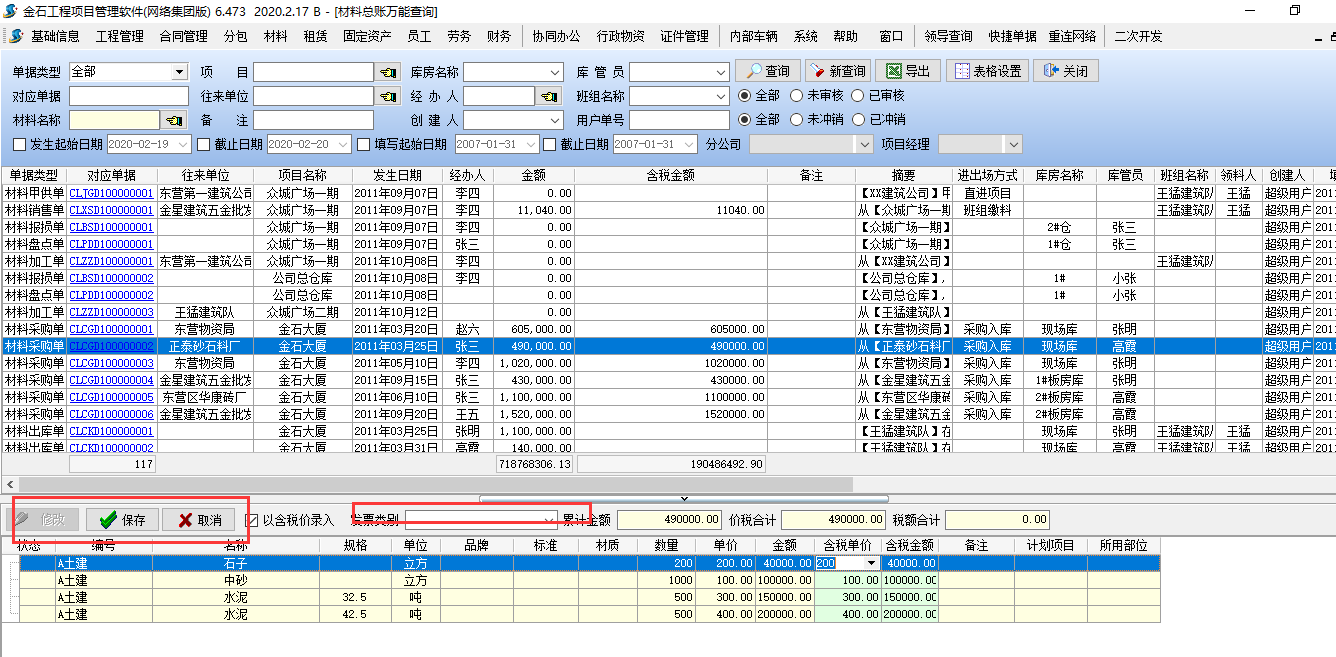
Task: Click the 保存 save button
Action: tap(123, 520)
